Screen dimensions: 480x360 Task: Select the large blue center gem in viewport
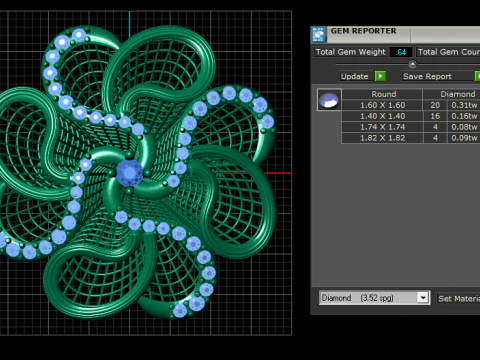pyautogui.click(x=129, y=173)
